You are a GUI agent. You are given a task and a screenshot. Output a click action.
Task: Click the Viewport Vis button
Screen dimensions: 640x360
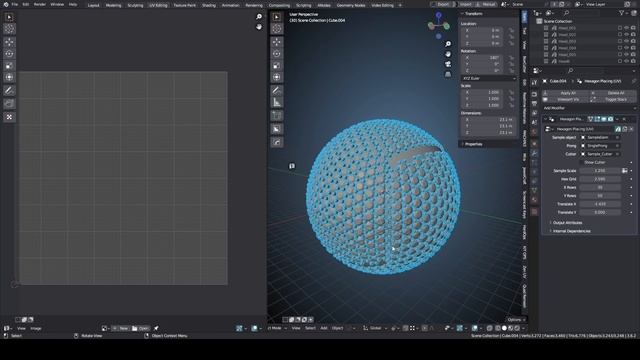[x=564, y=100]
